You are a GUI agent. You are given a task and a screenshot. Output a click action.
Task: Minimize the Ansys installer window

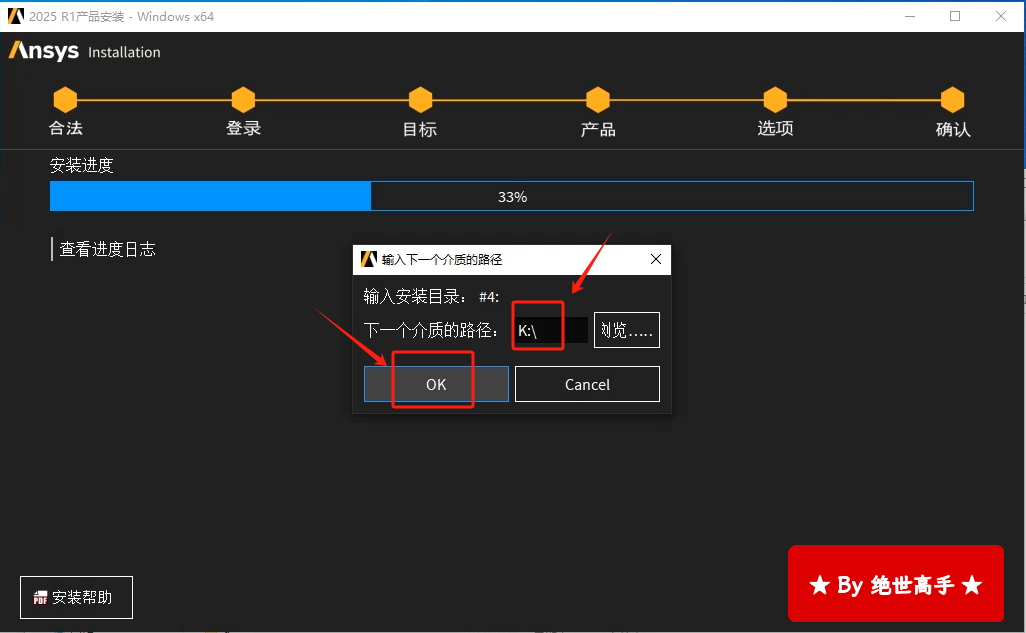click(x=910, y=16)
